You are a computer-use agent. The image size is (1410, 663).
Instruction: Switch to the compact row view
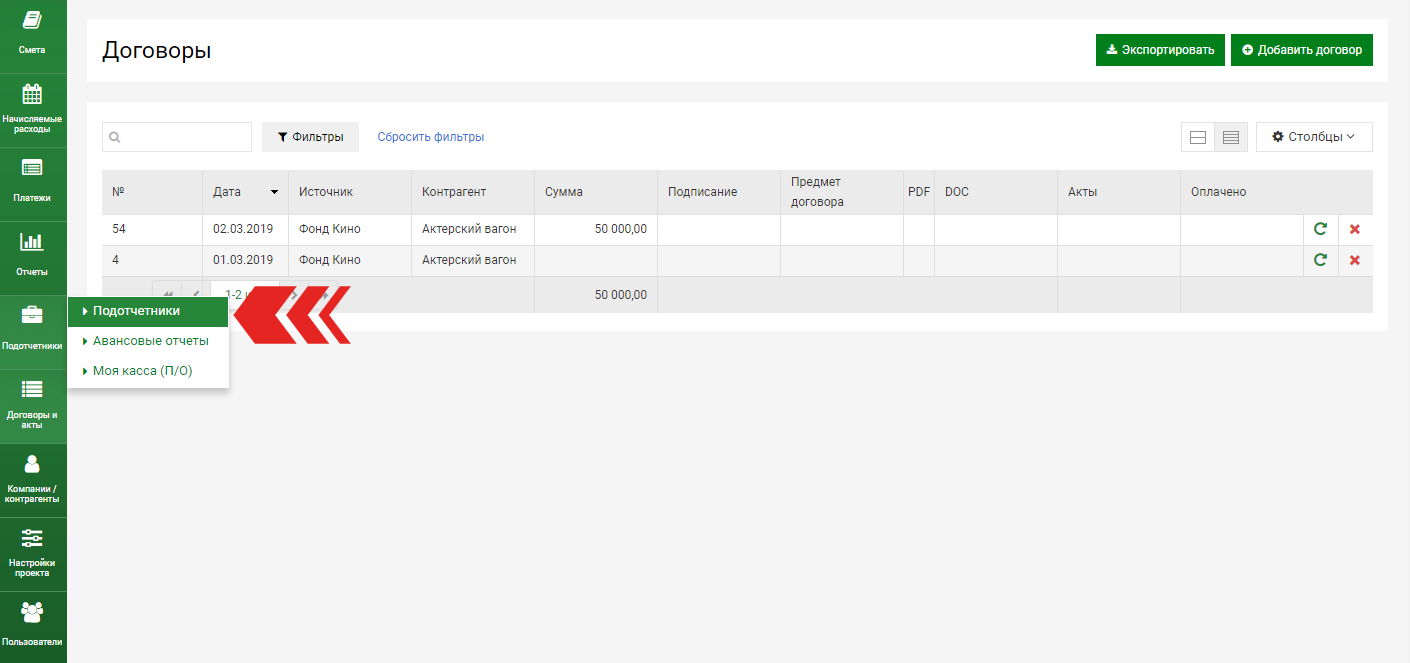(1231, 137)
